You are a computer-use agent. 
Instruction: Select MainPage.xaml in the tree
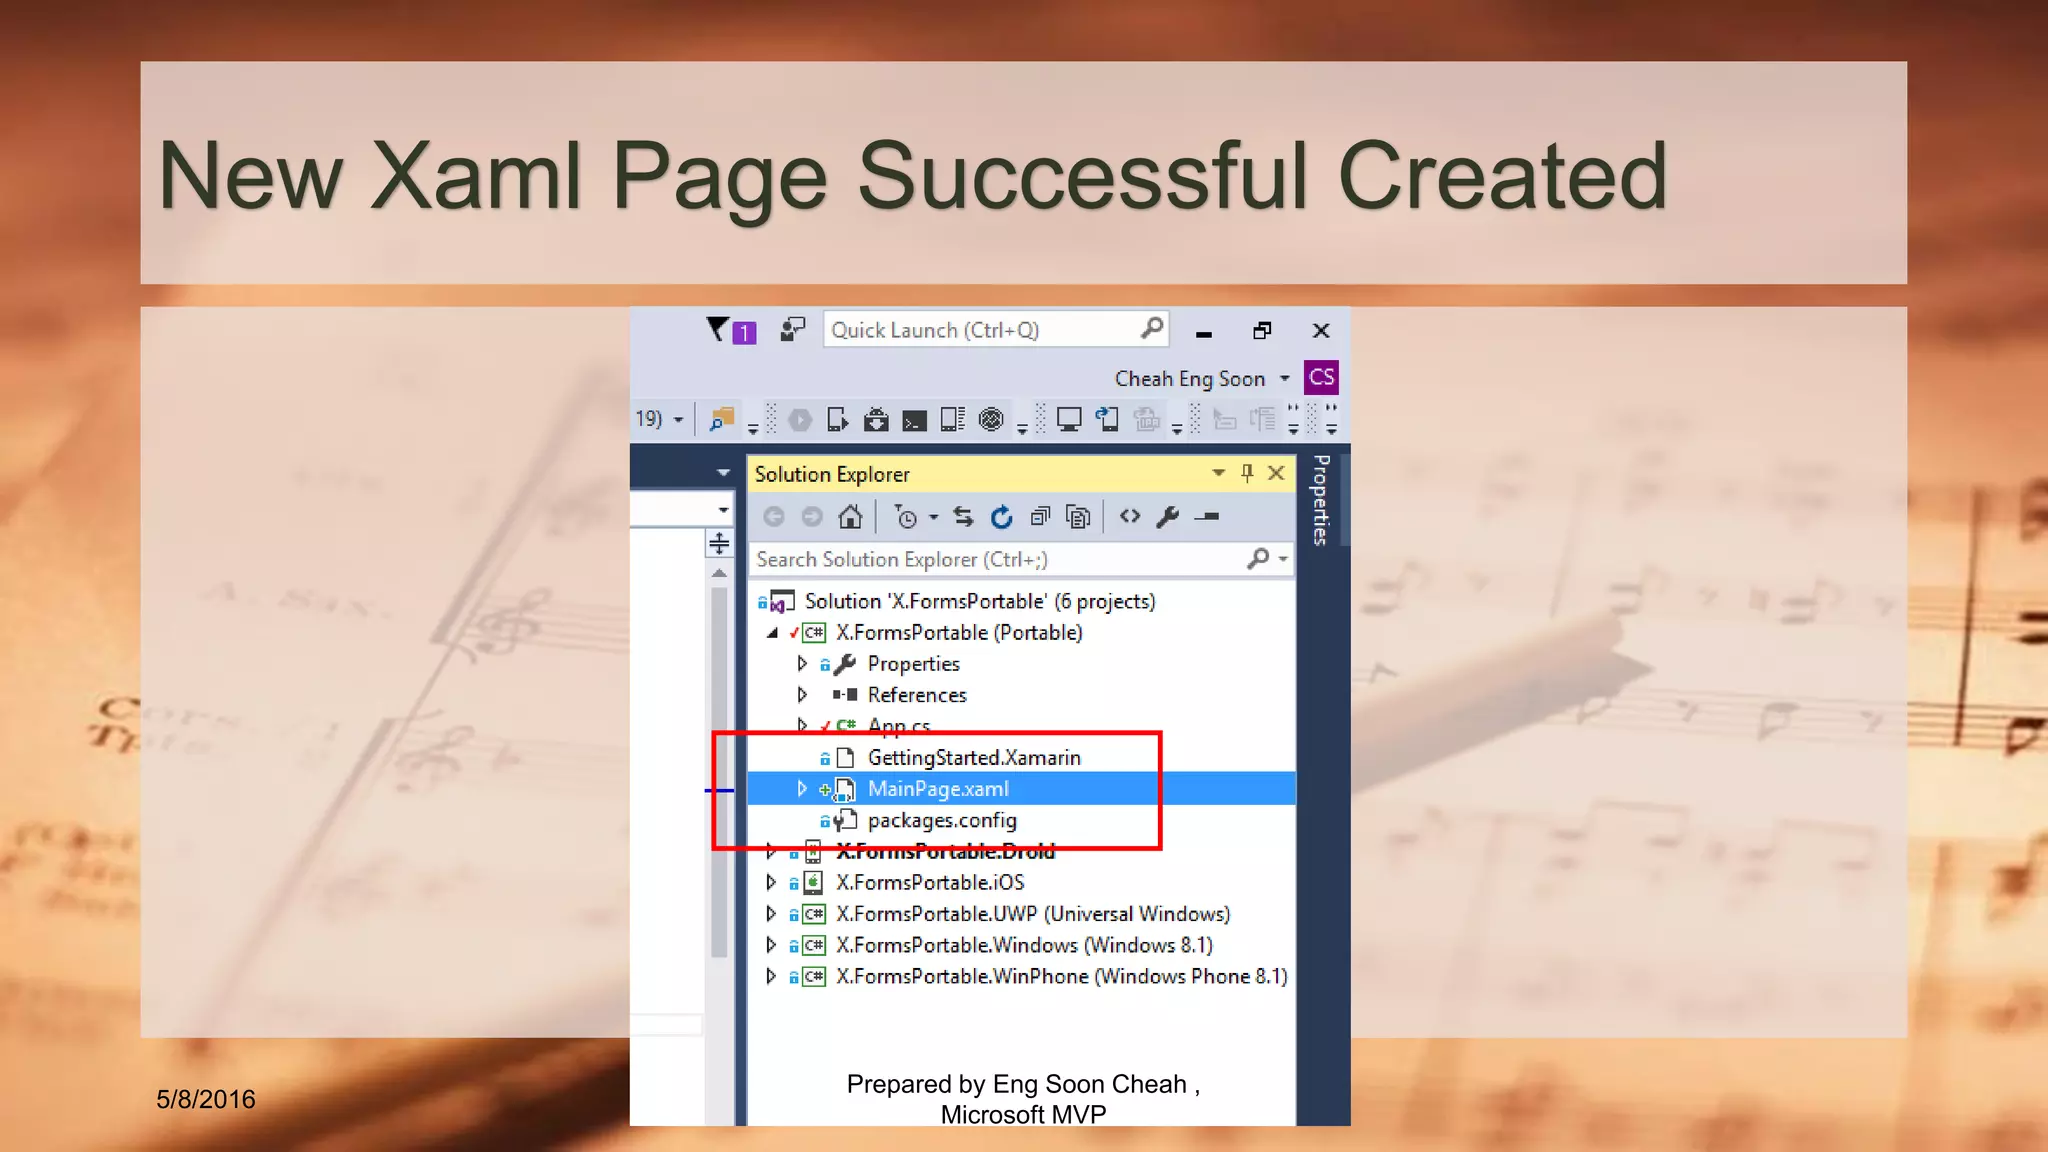click(x=938, y=789)
